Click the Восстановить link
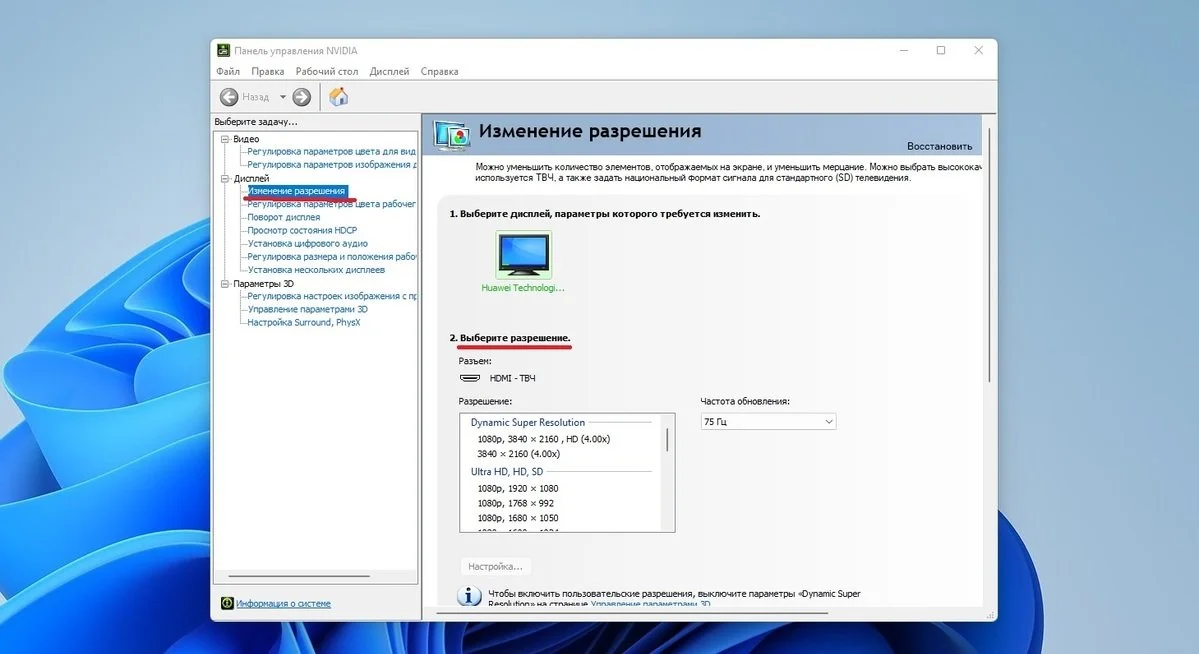This screenshot has height=654, width=1199. [x=940, y=146]
